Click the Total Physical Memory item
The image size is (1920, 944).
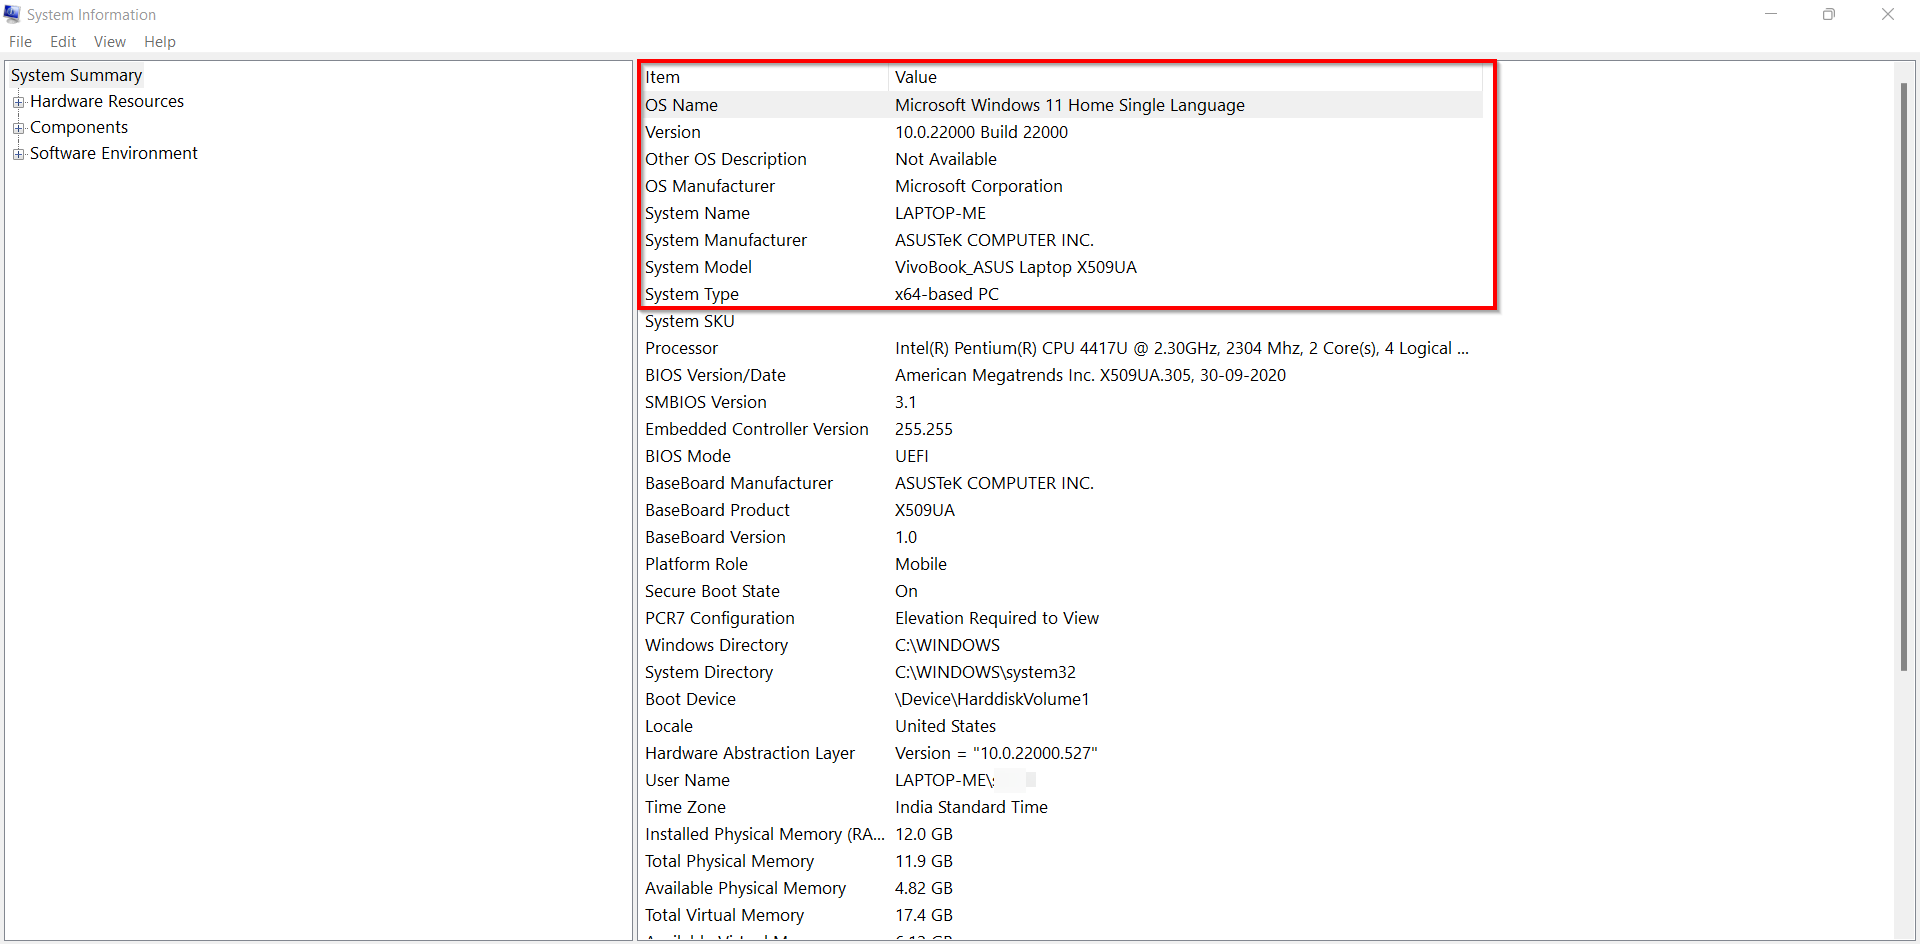[x=729, y=861]
